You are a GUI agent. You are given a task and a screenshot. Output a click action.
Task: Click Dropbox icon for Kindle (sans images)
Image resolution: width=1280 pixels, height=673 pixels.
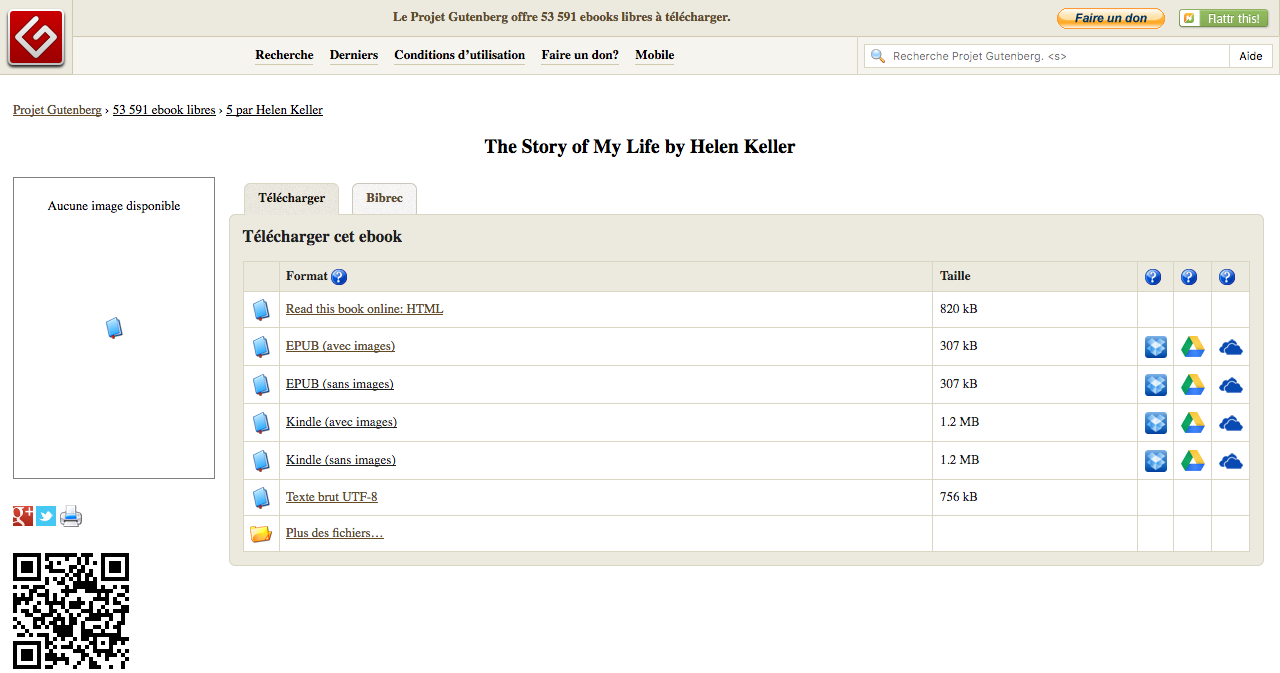tap(1155, 461)
